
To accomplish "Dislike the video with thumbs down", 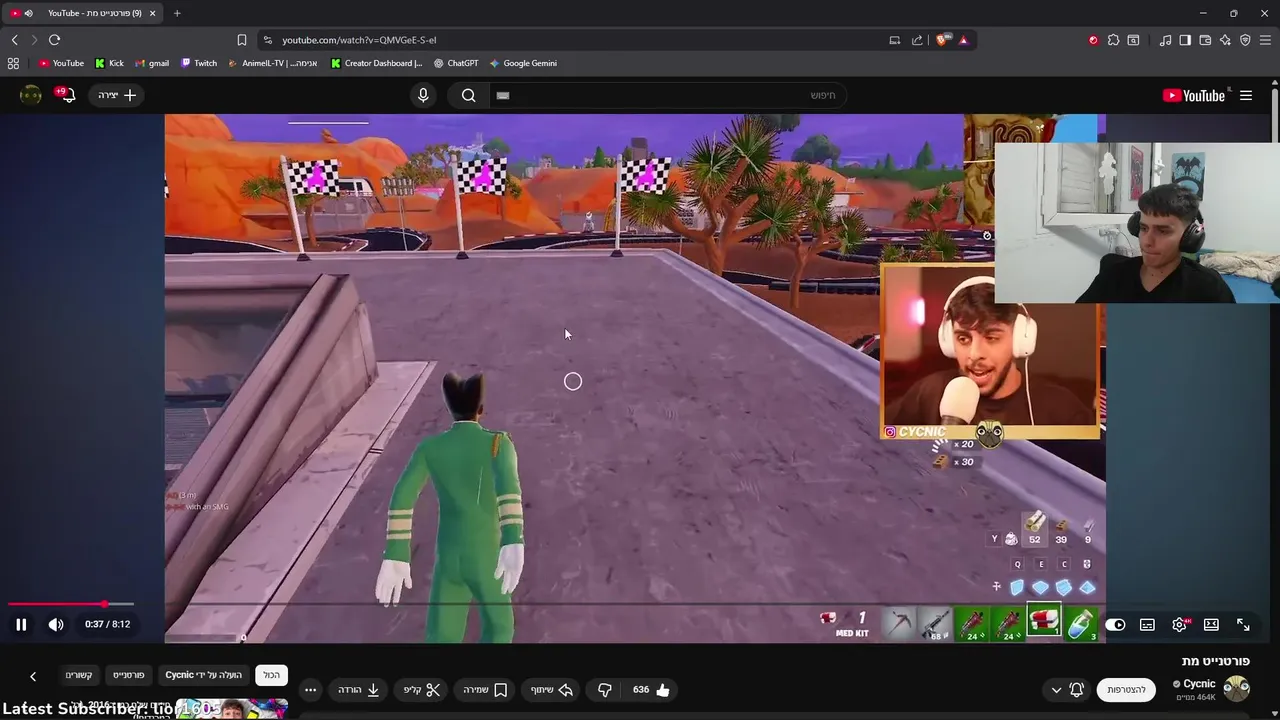I will pyautogui.click(x=604, y=690).
